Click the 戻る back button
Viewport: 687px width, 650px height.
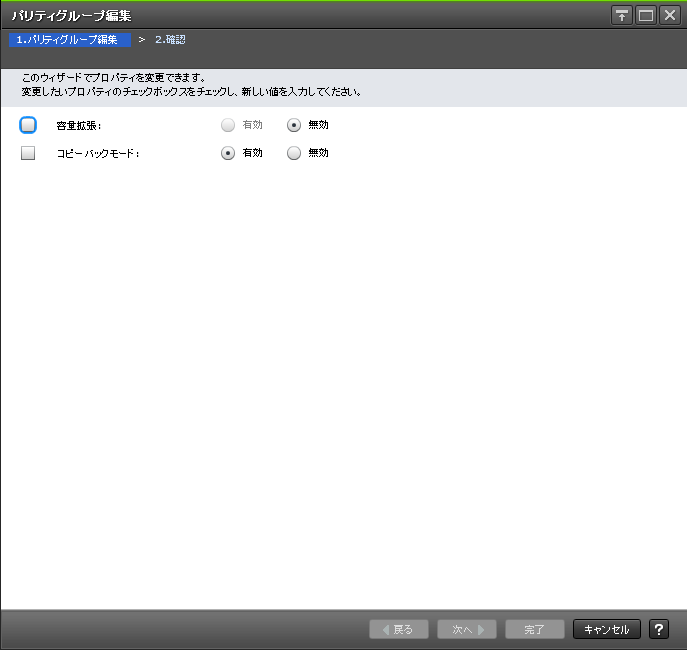[399, 629]
